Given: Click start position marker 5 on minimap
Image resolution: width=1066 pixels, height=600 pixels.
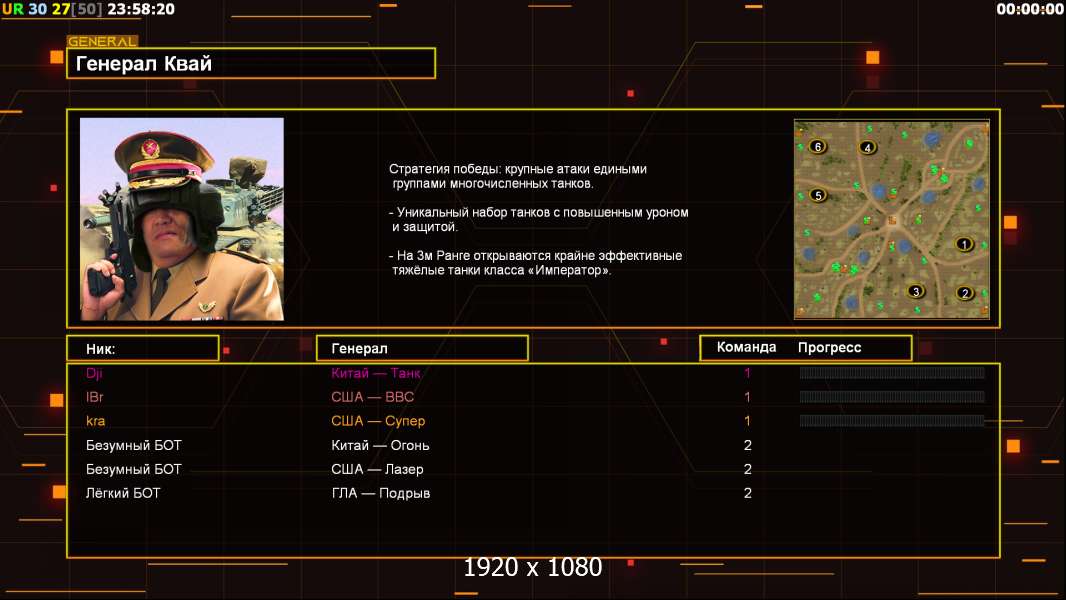Looking at the screenshot, I should (x=818, y=196).
